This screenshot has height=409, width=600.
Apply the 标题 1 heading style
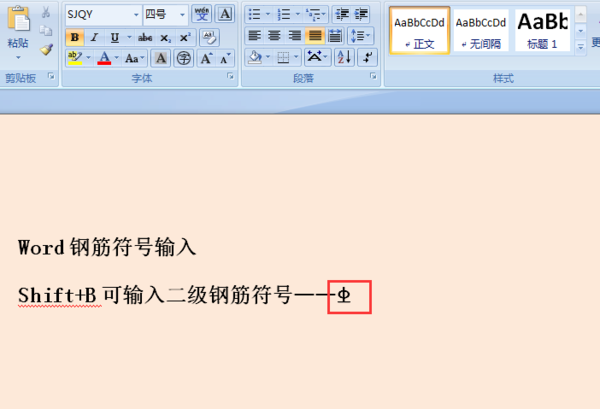click(x=542, y=31)
